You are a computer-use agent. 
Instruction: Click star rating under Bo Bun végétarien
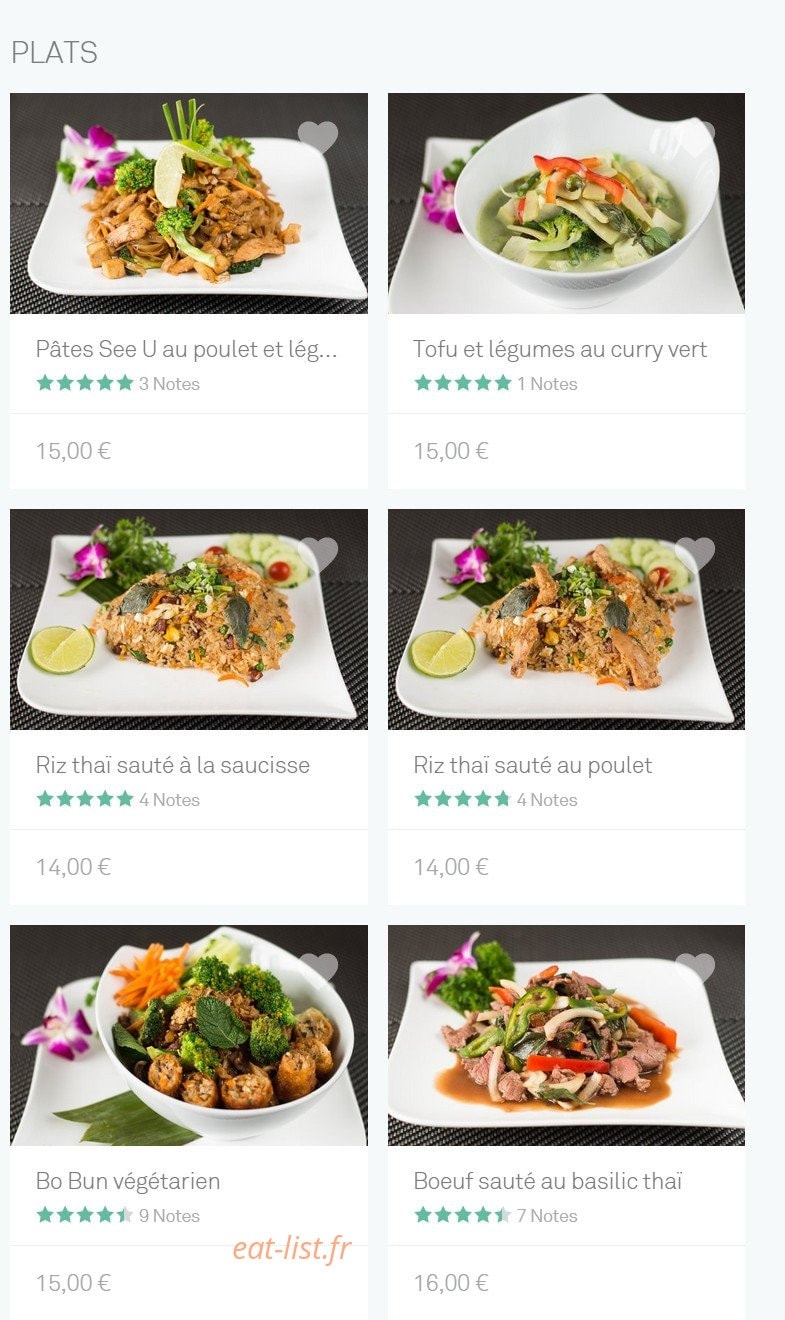coord(85,1215)
